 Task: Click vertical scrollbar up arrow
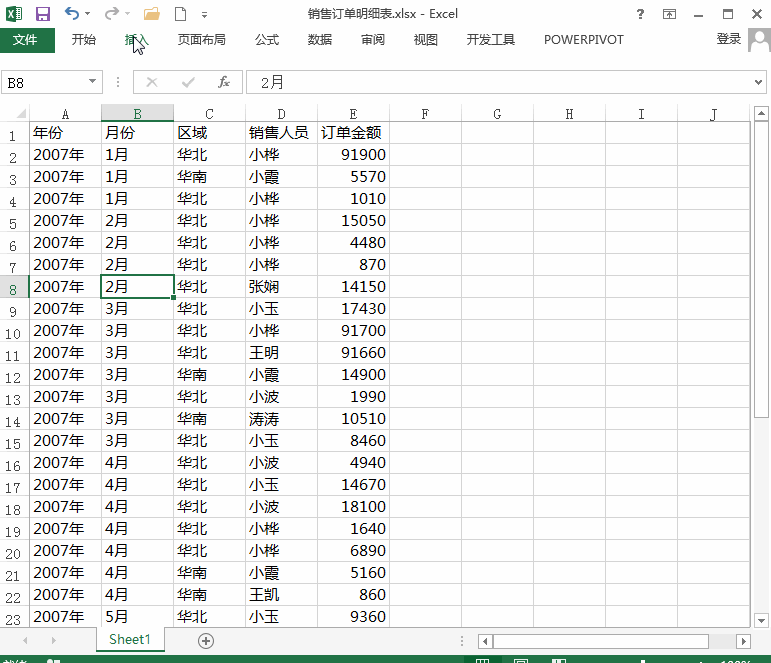coord(761,114)
